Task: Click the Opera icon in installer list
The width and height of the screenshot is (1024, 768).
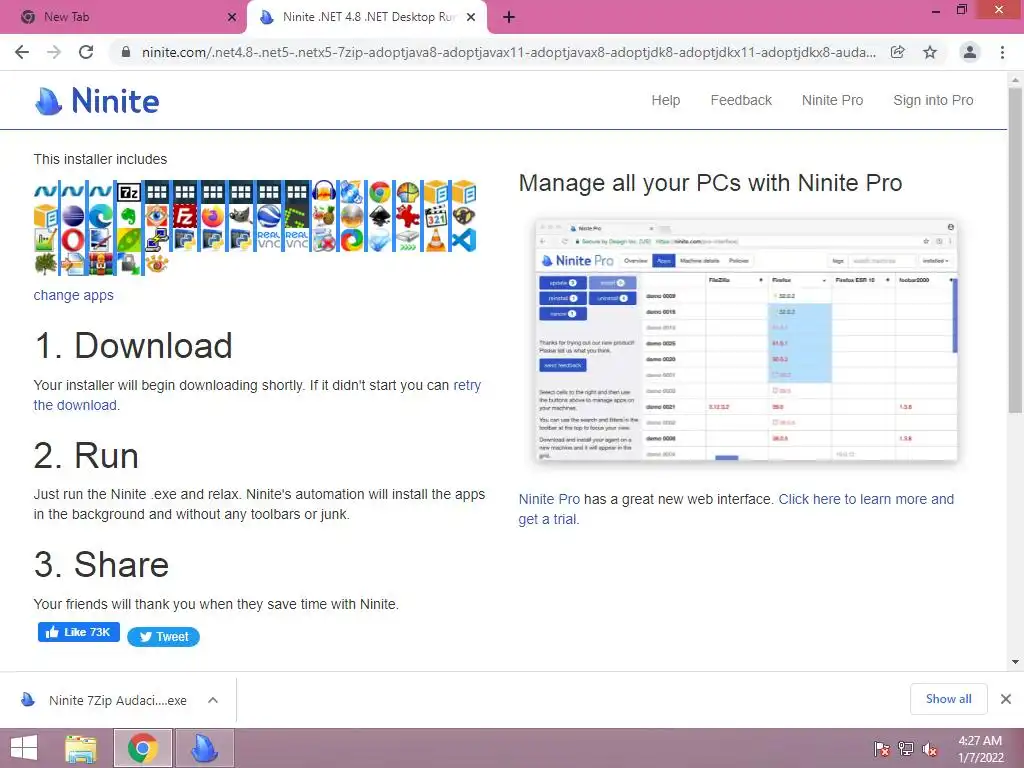Action: tap(72, 239)
